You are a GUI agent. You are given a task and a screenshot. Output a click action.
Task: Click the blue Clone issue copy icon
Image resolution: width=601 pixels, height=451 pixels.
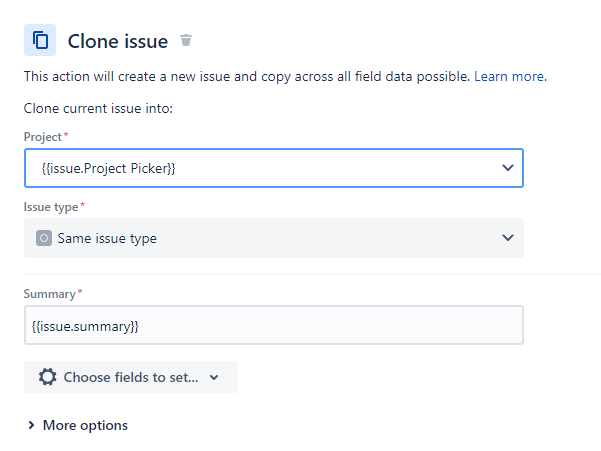[40, 40]
